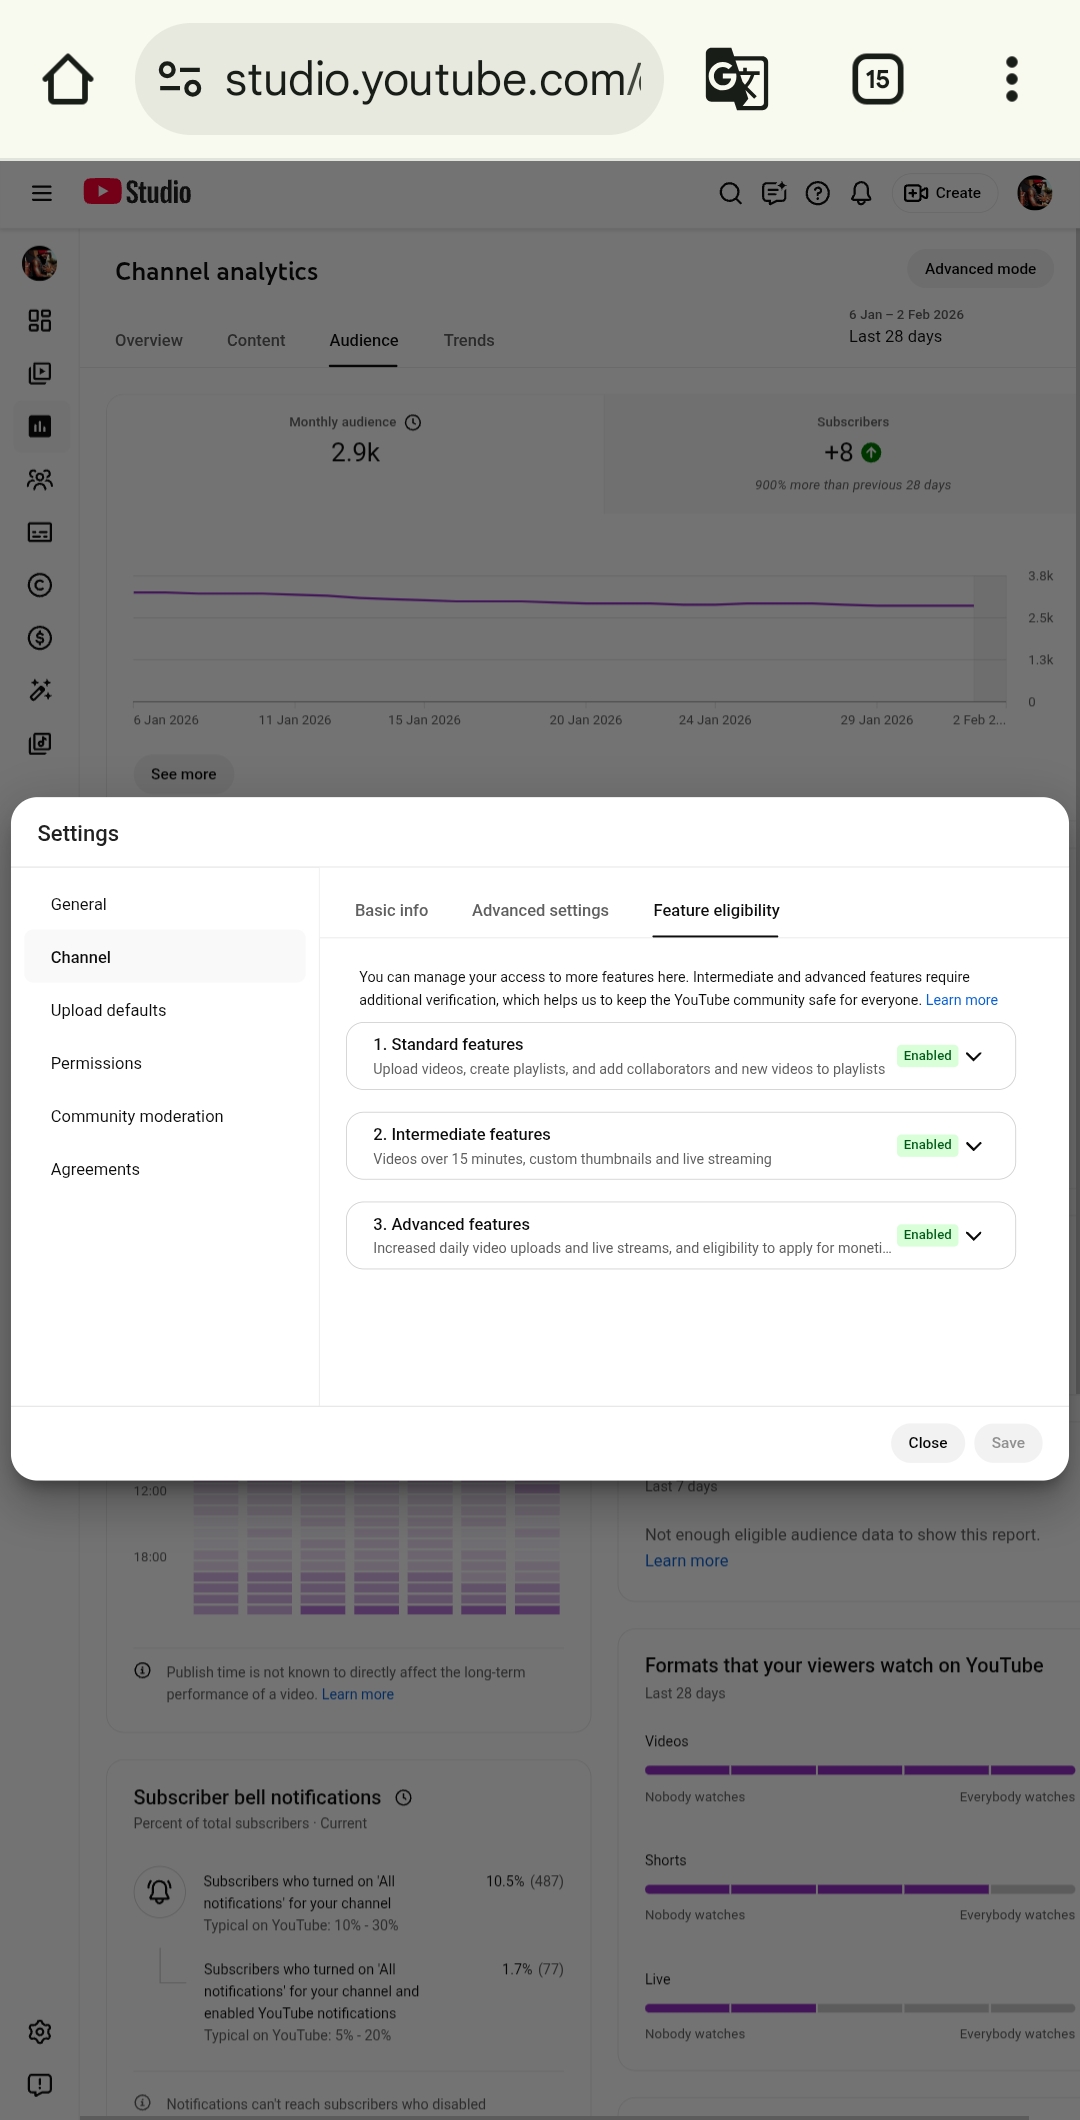Screen dimensions: 1080x2120
Task: Click the Videos format watch bar
Action: point(860,1770)
